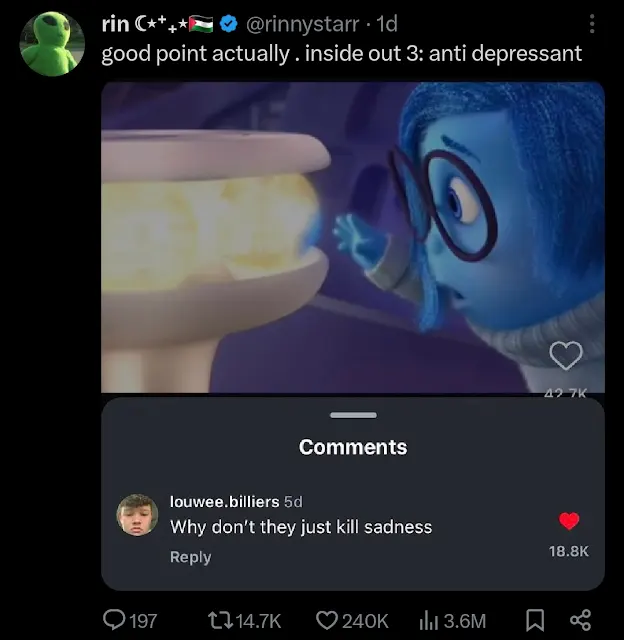Click the Comments sheet drag handle

click(x=353, y=415)
